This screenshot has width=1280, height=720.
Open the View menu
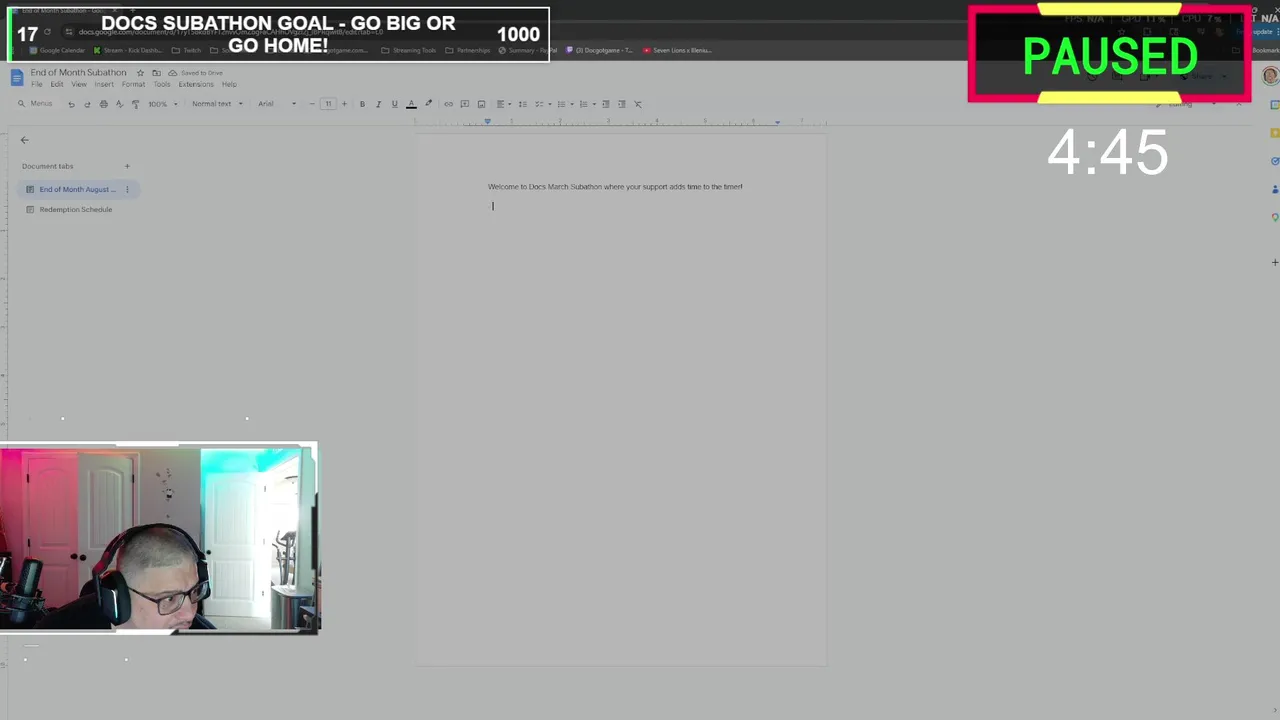[x=79, y=84]
